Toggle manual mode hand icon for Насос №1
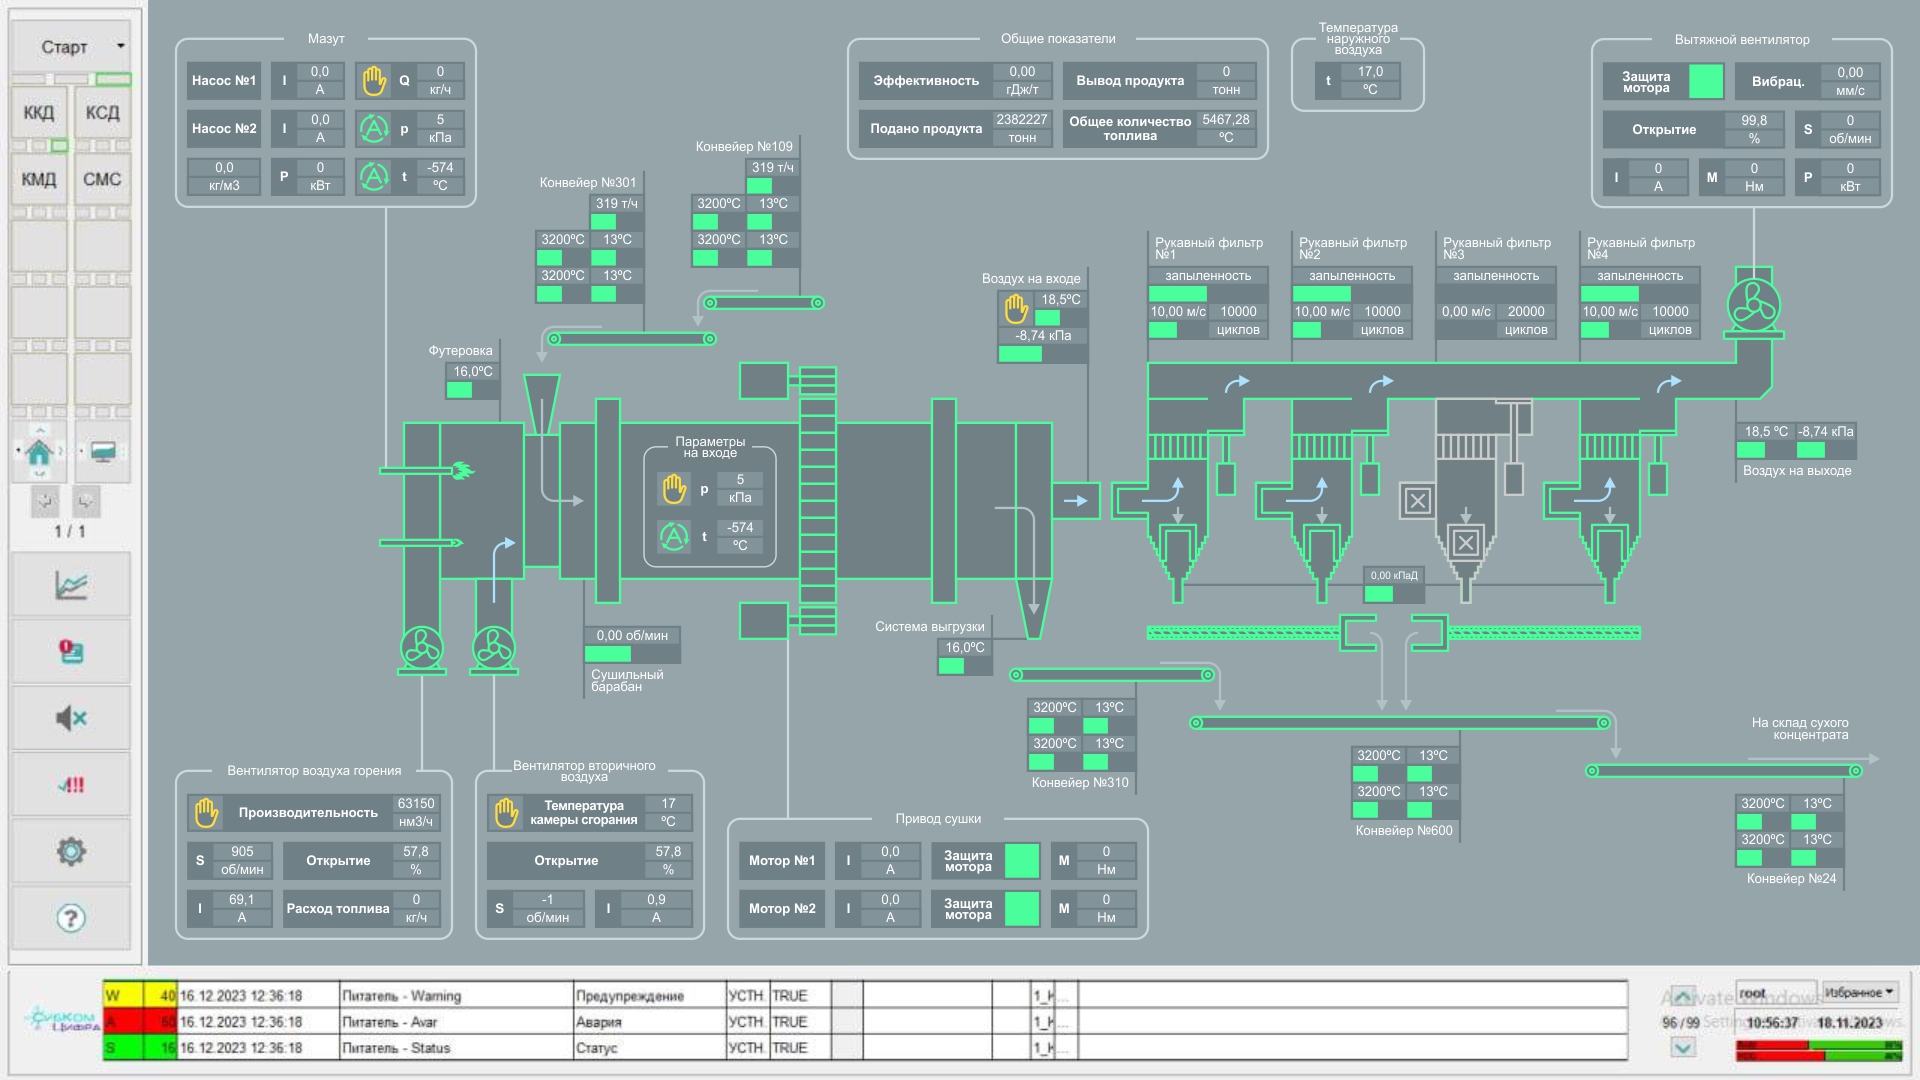The image size is (1920, 1080). pos(374,81)
